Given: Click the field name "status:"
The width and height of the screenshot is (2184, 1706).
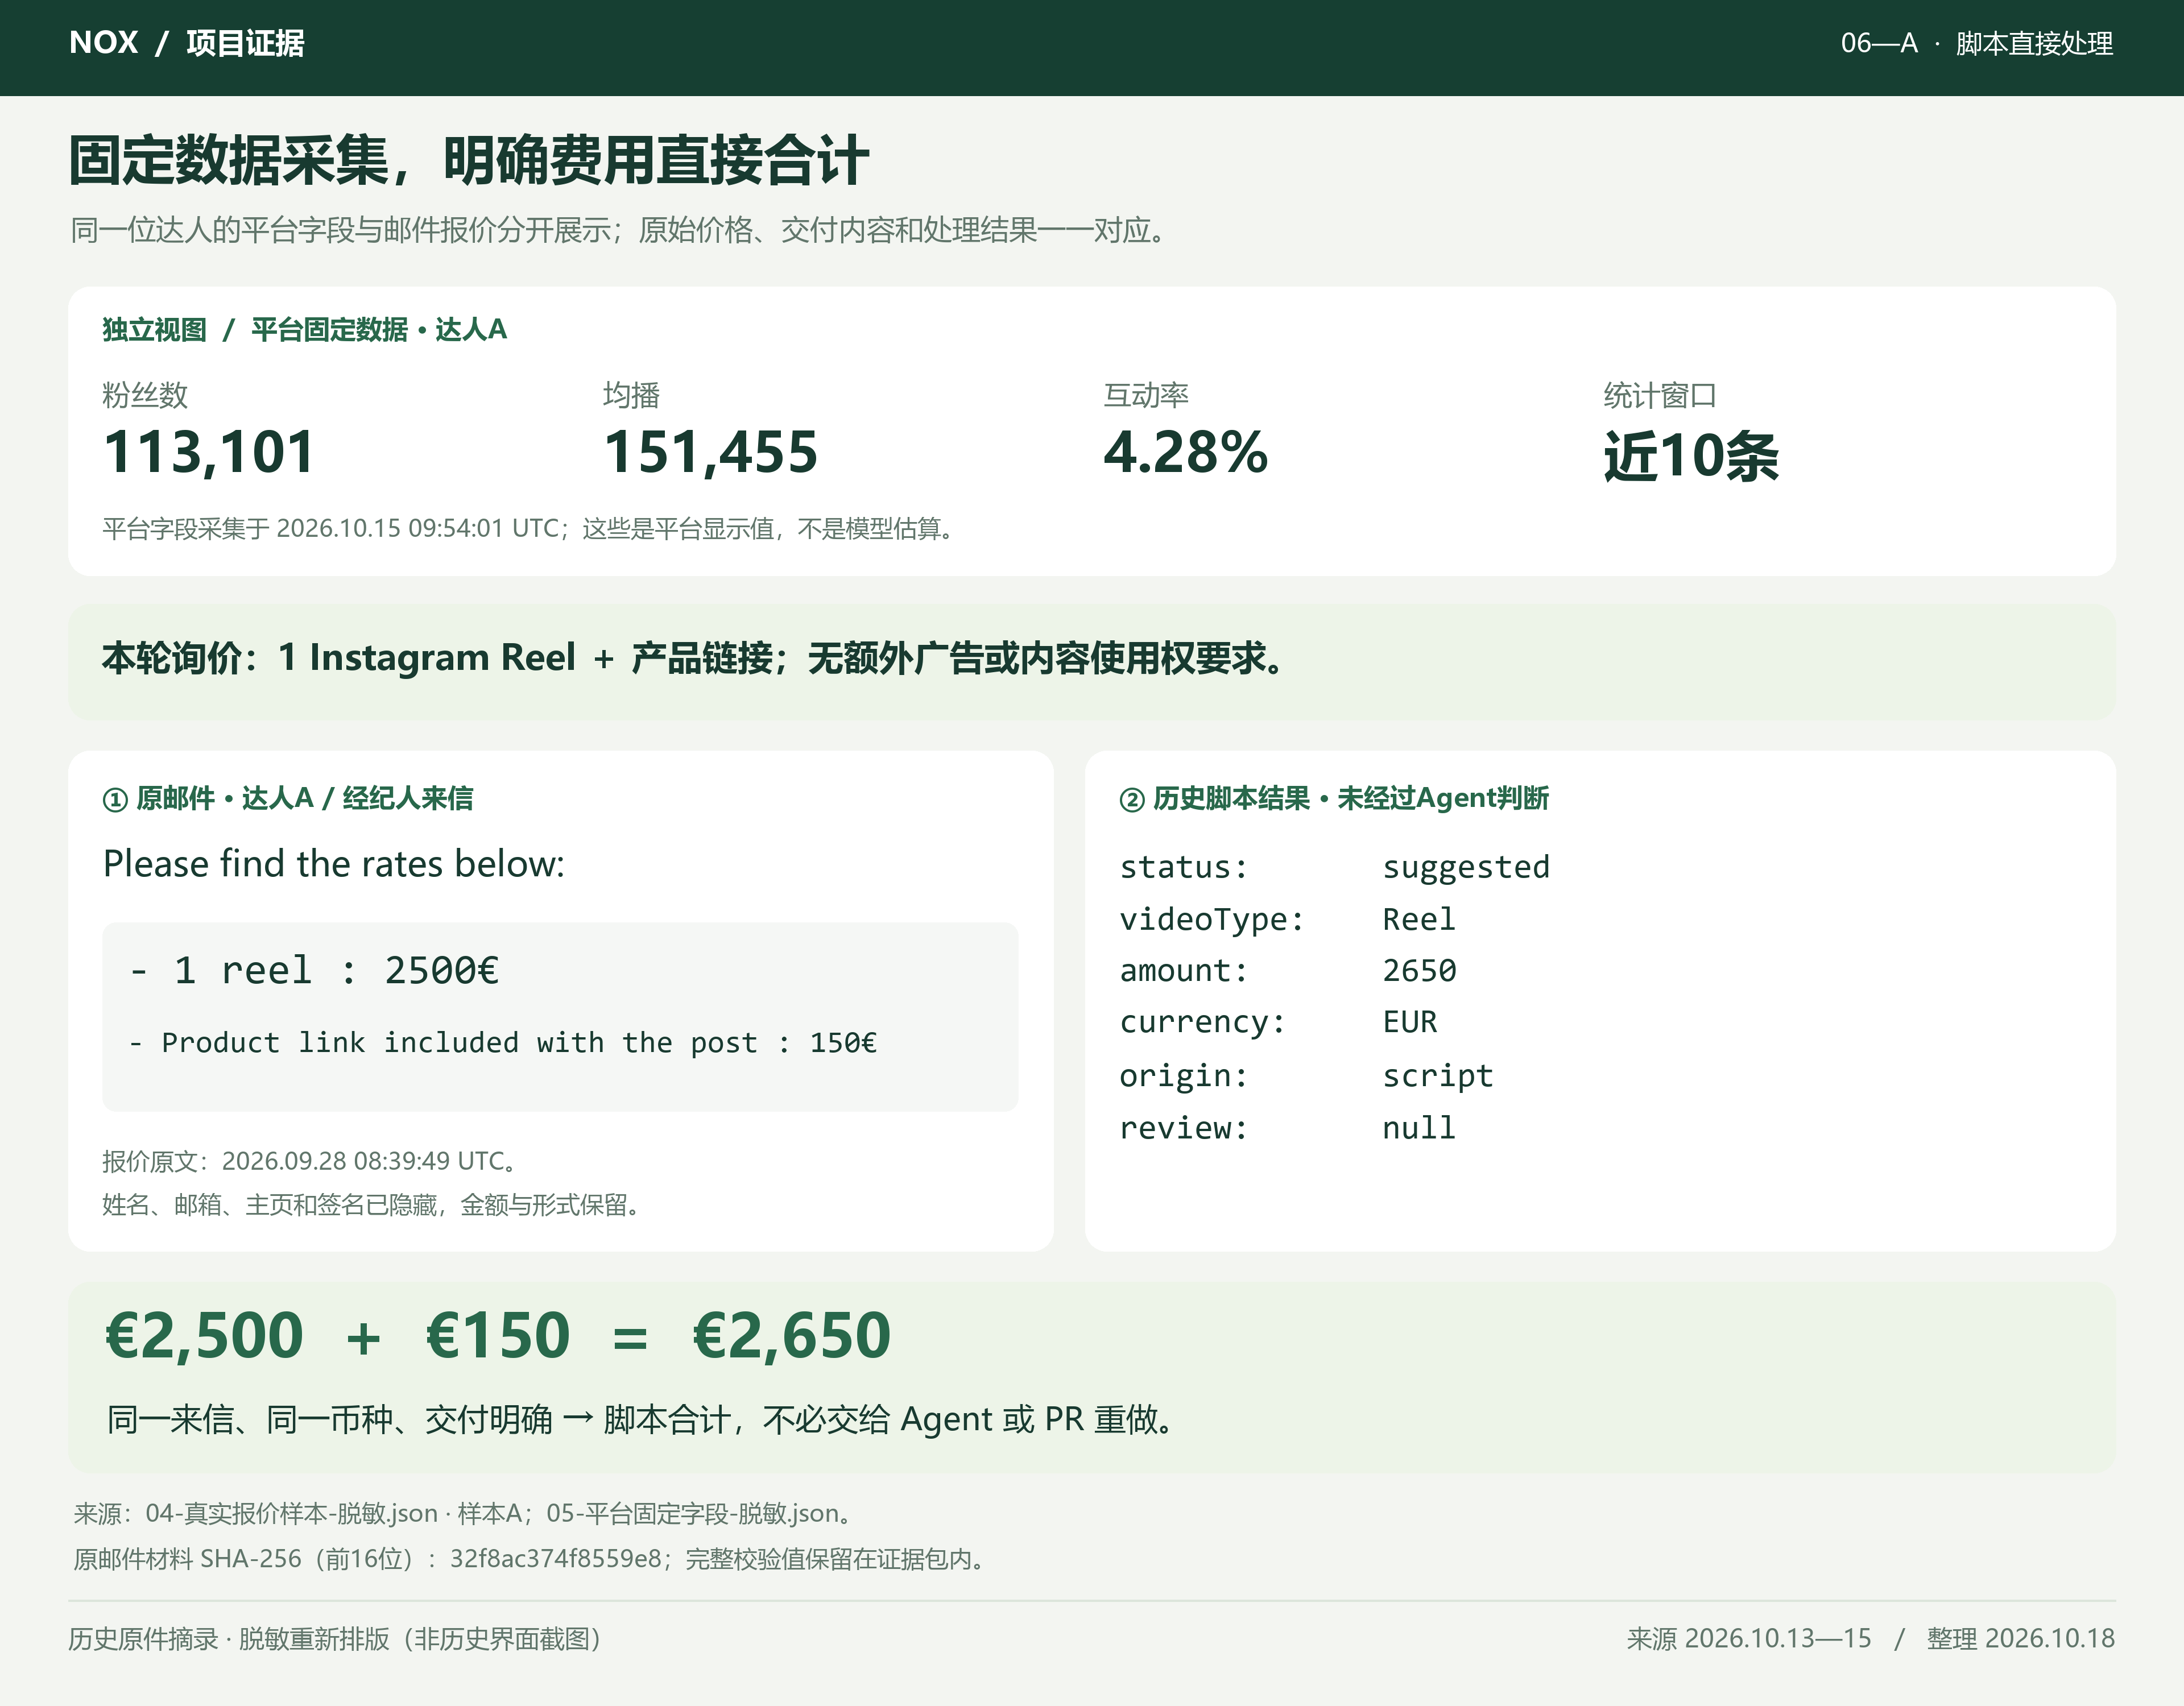Looking at the screenshot, I should tap(1184, 866).
